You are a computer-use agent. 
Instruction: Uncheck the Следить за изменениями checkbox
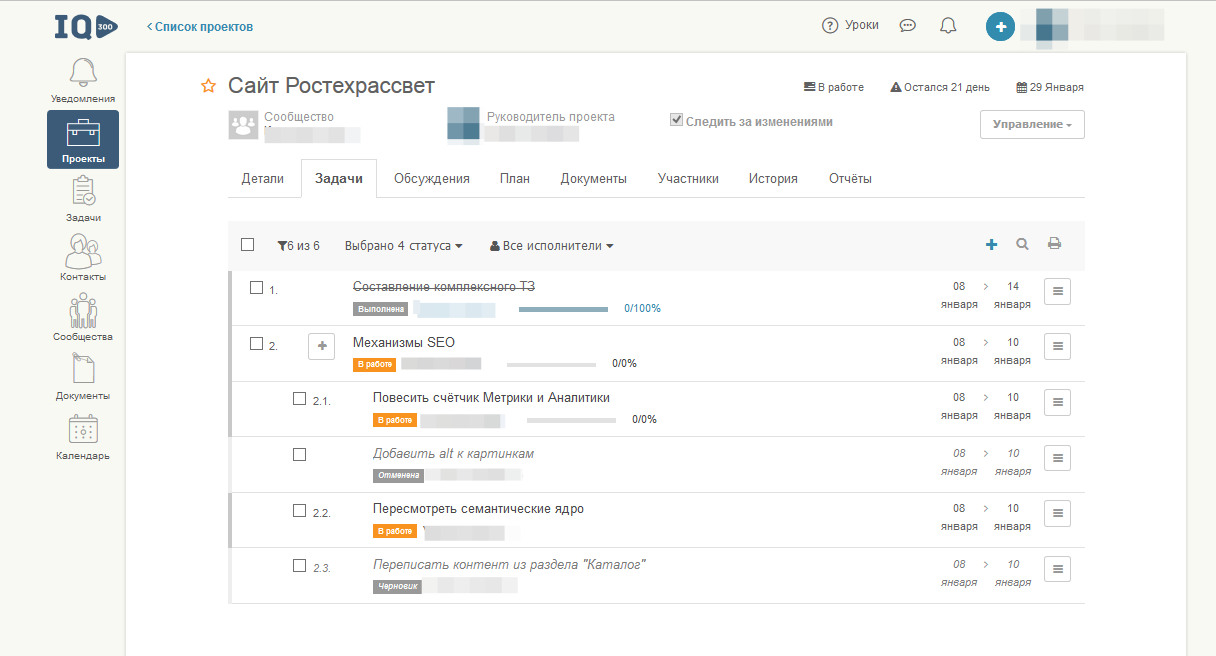pyautogui.click(x=676, y=119)
